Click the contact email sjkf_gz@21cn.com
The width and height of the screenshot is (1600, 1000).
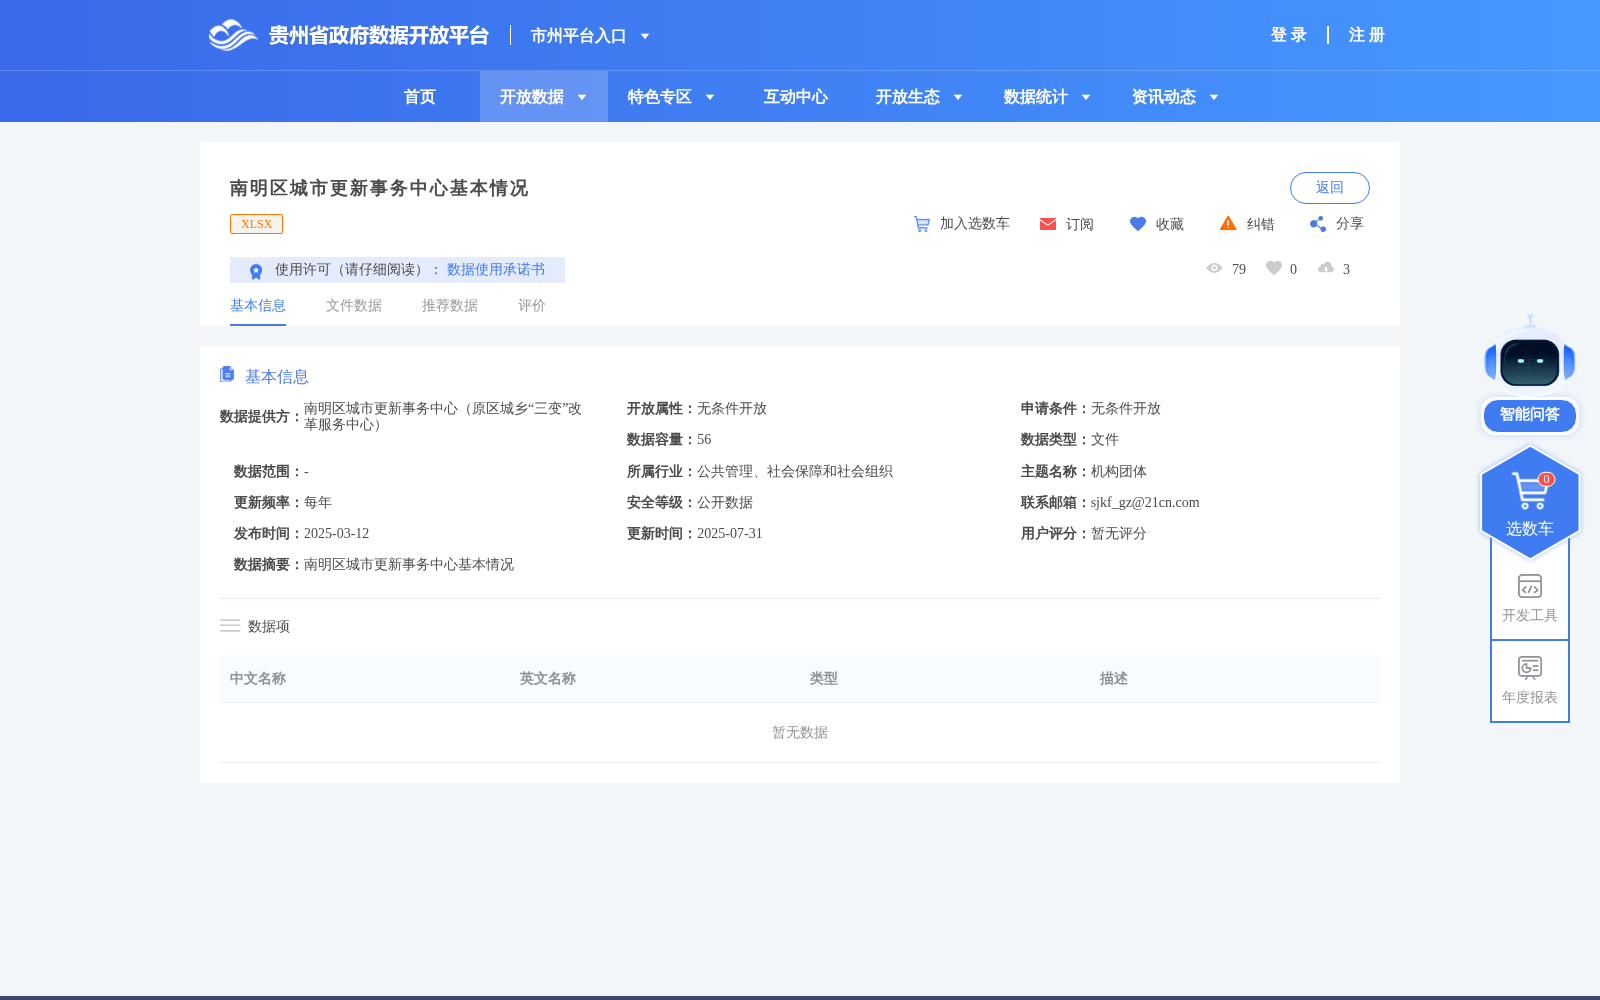point(1145,503)
